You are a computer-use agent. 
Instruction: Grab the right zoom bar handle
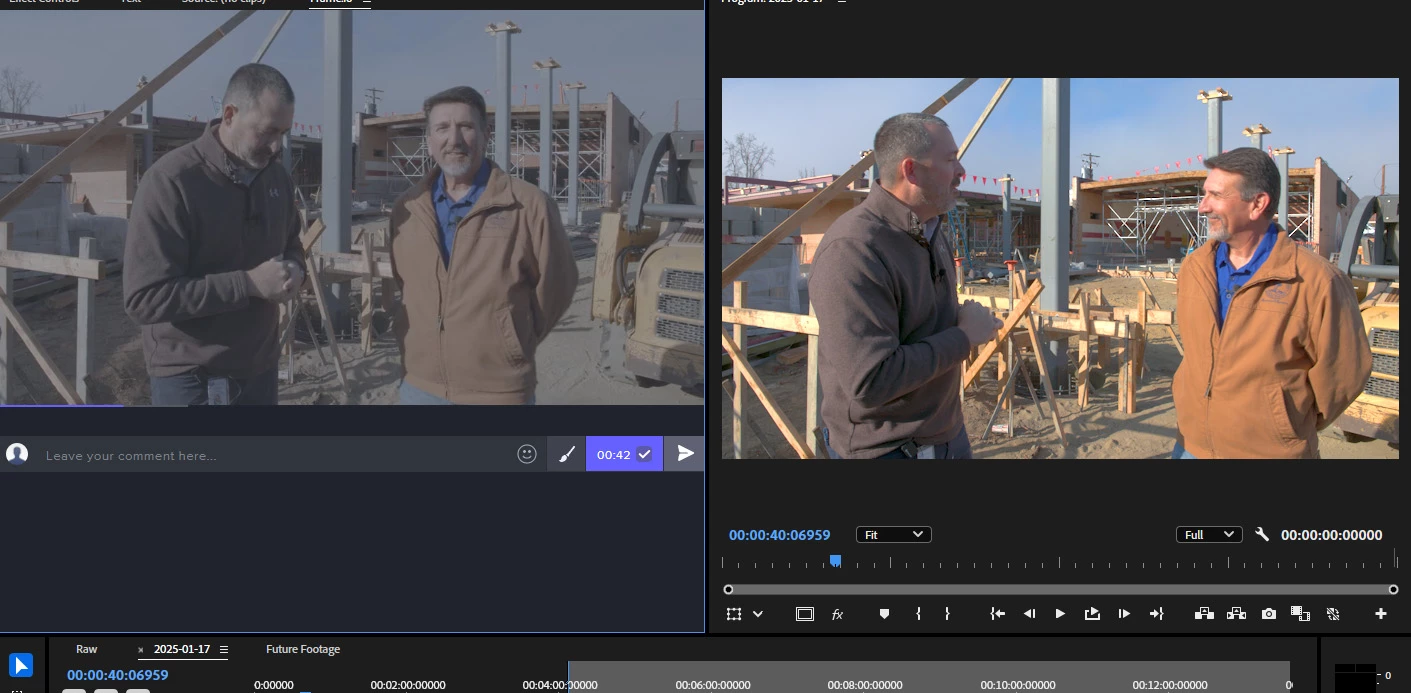coord(1393,589)
